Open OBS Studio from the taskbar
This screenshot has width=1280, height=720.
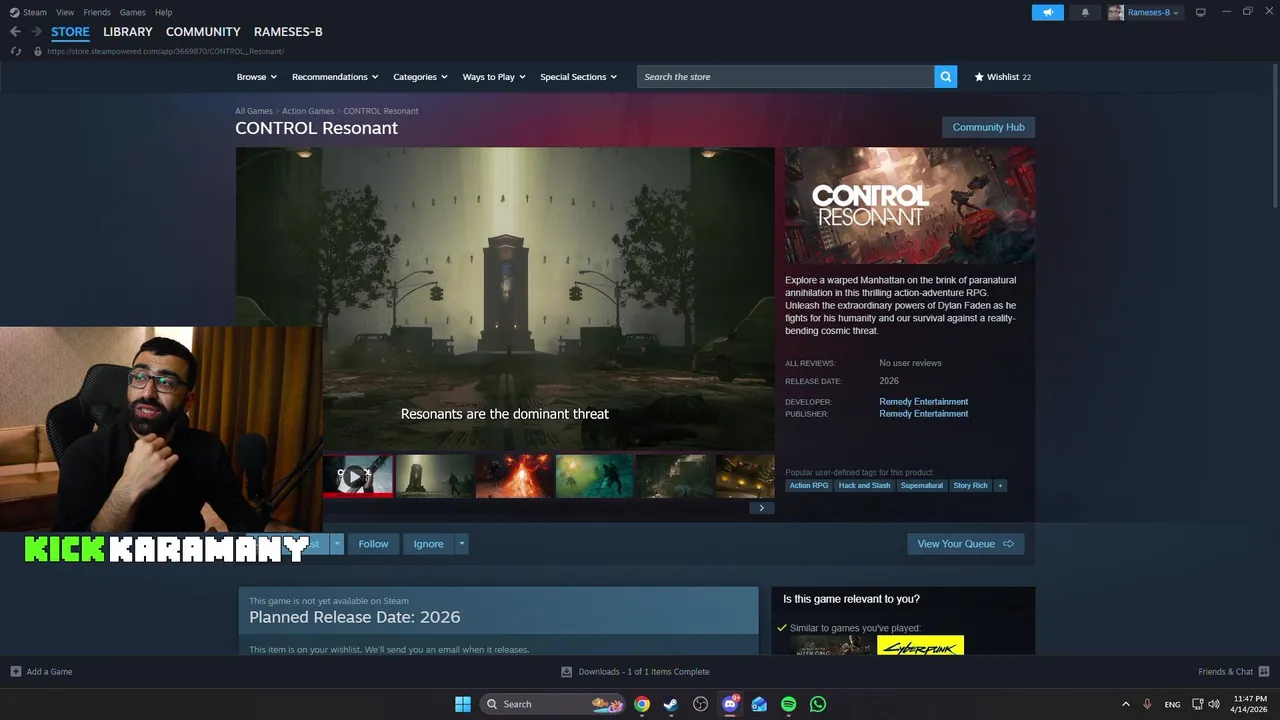tap(701, 704)
